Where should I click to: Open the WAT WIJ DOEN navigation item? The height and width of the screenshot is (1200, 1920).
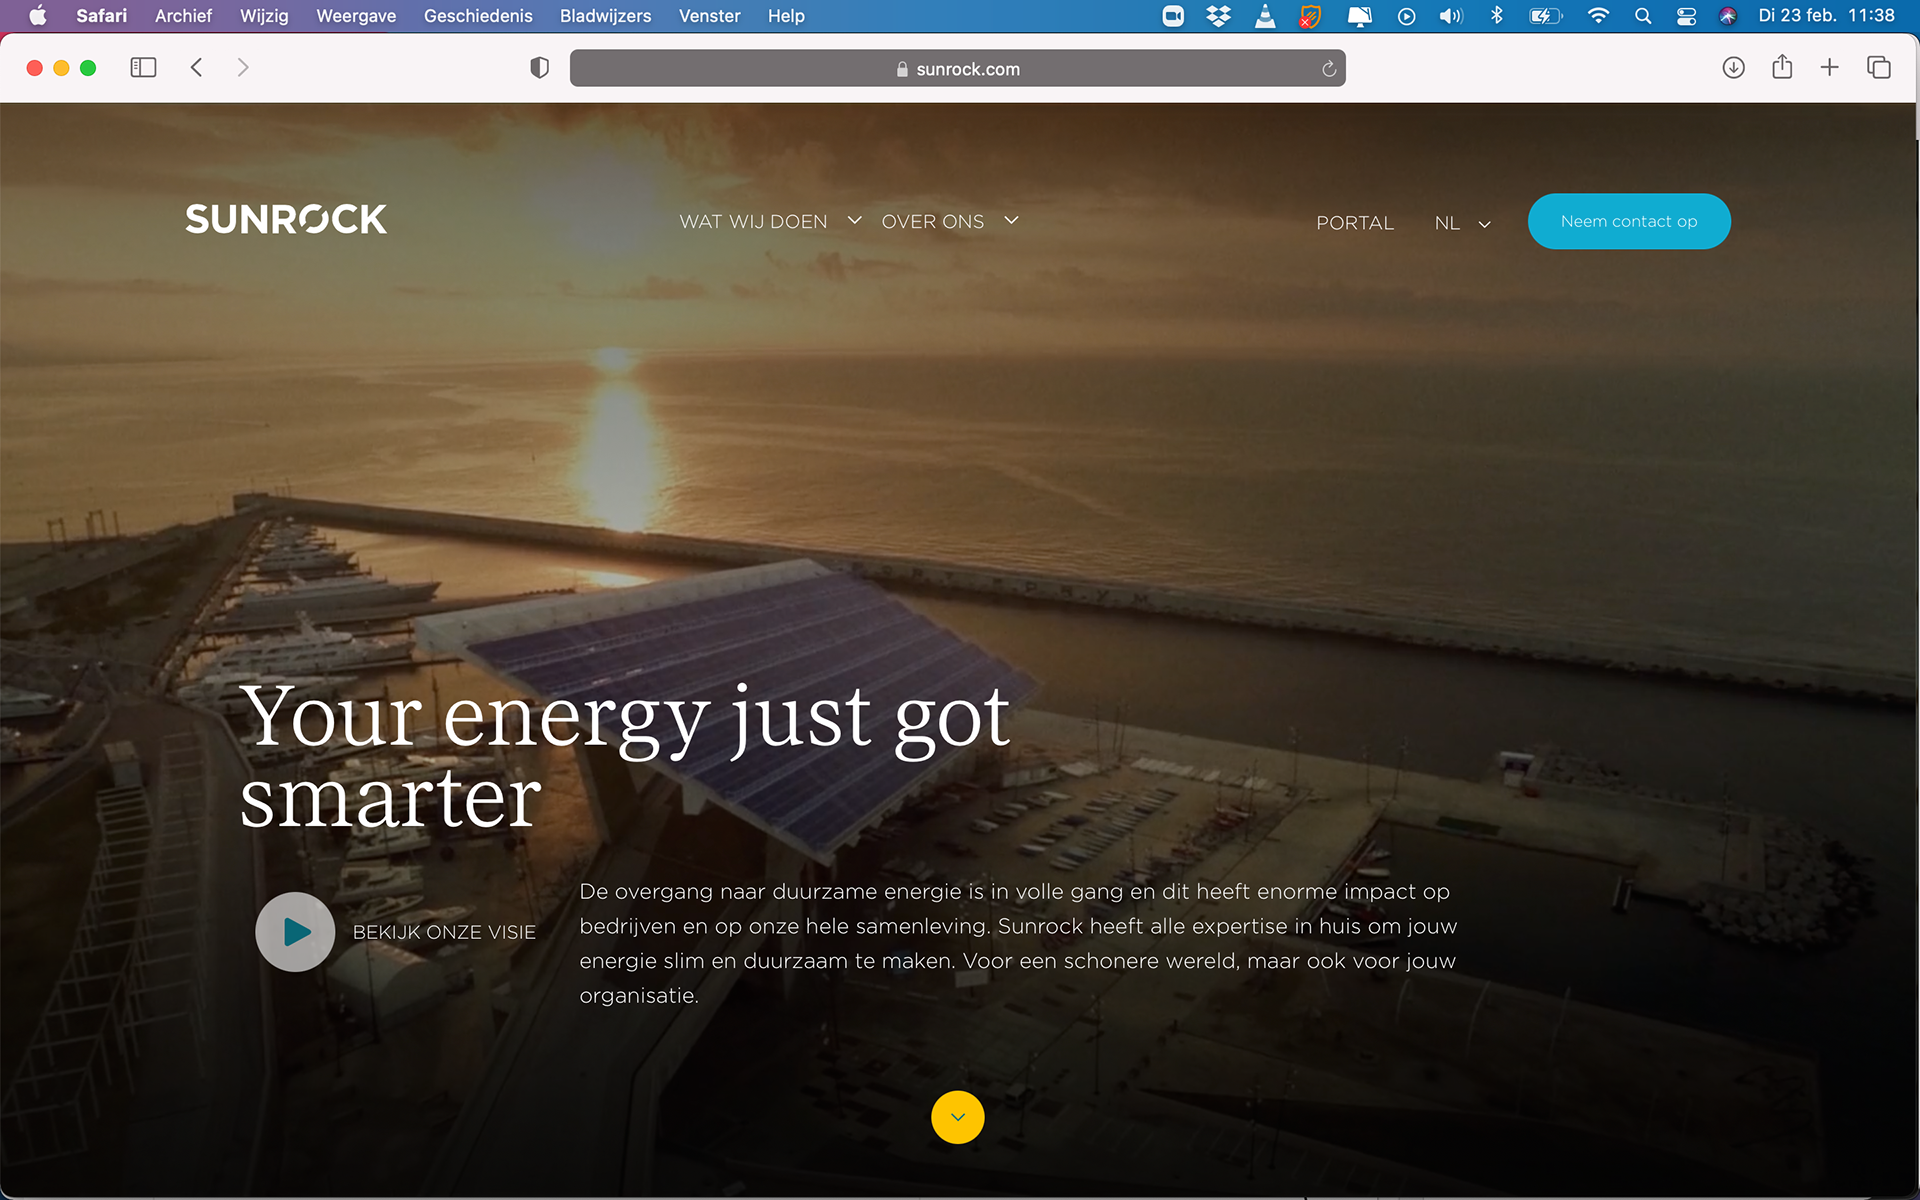click(753, 222)
